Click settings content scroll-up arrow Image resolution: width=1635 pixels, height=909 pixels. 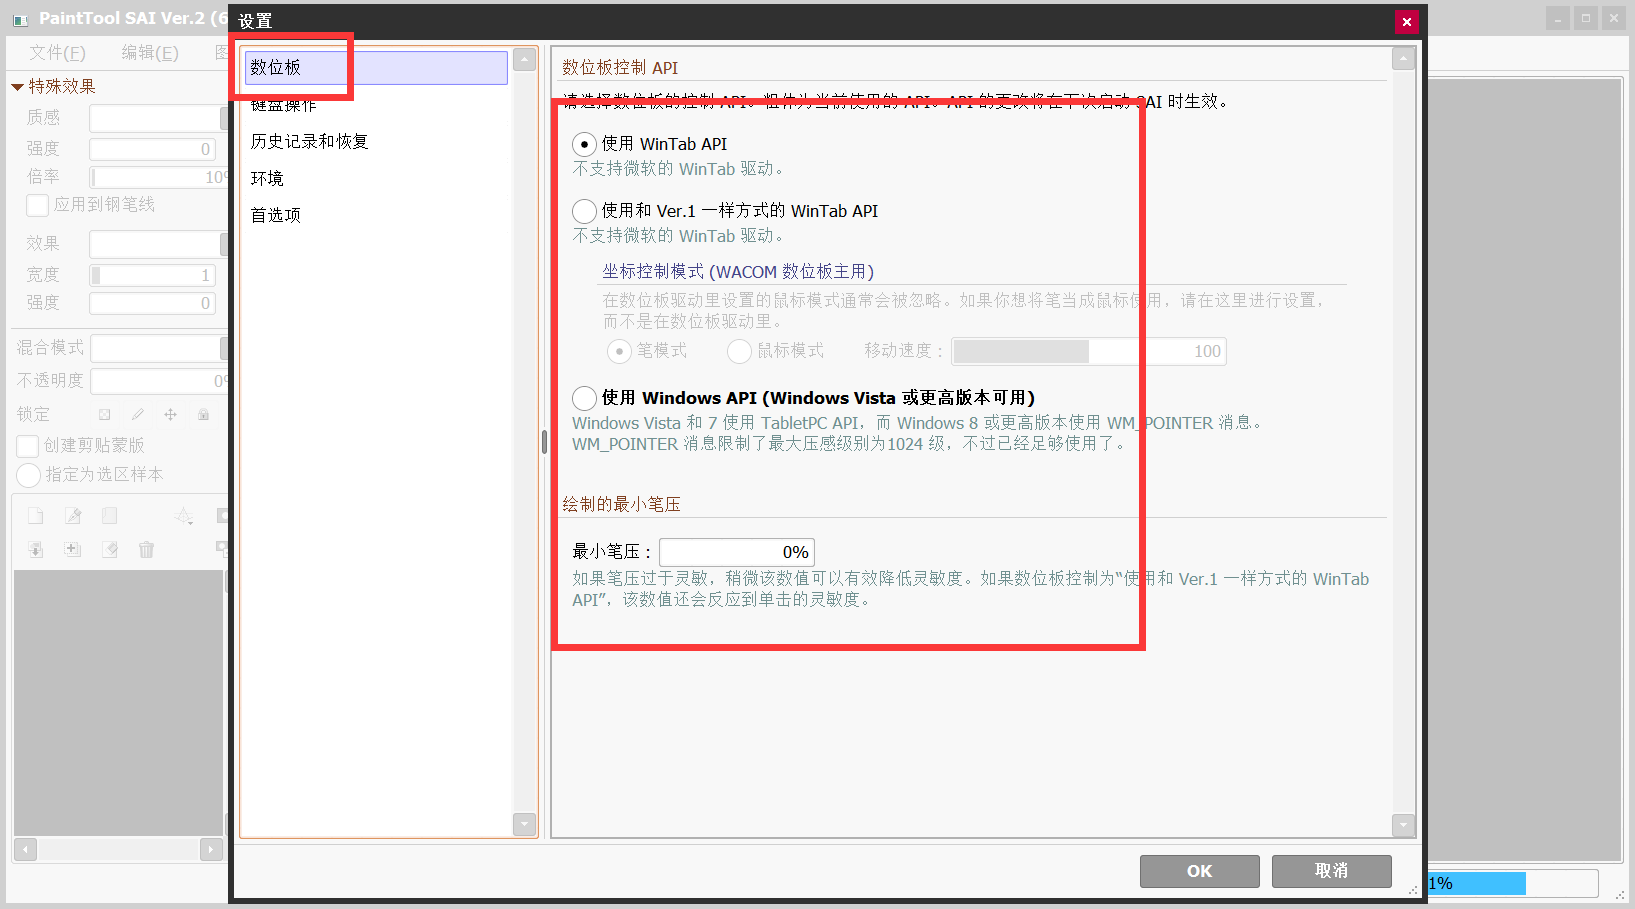[1404, 60]
